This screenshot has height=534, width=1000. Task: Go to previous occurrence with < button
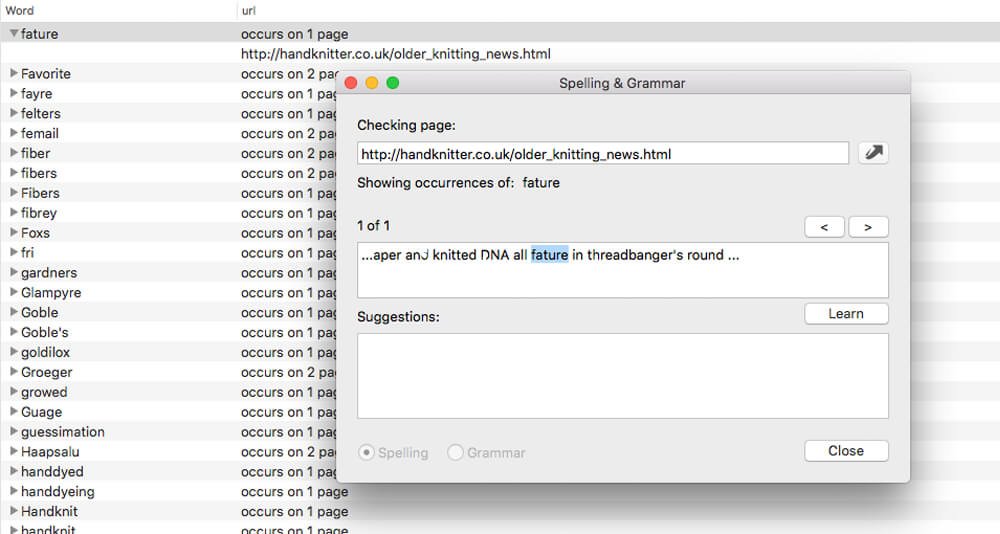pos(824,227)
